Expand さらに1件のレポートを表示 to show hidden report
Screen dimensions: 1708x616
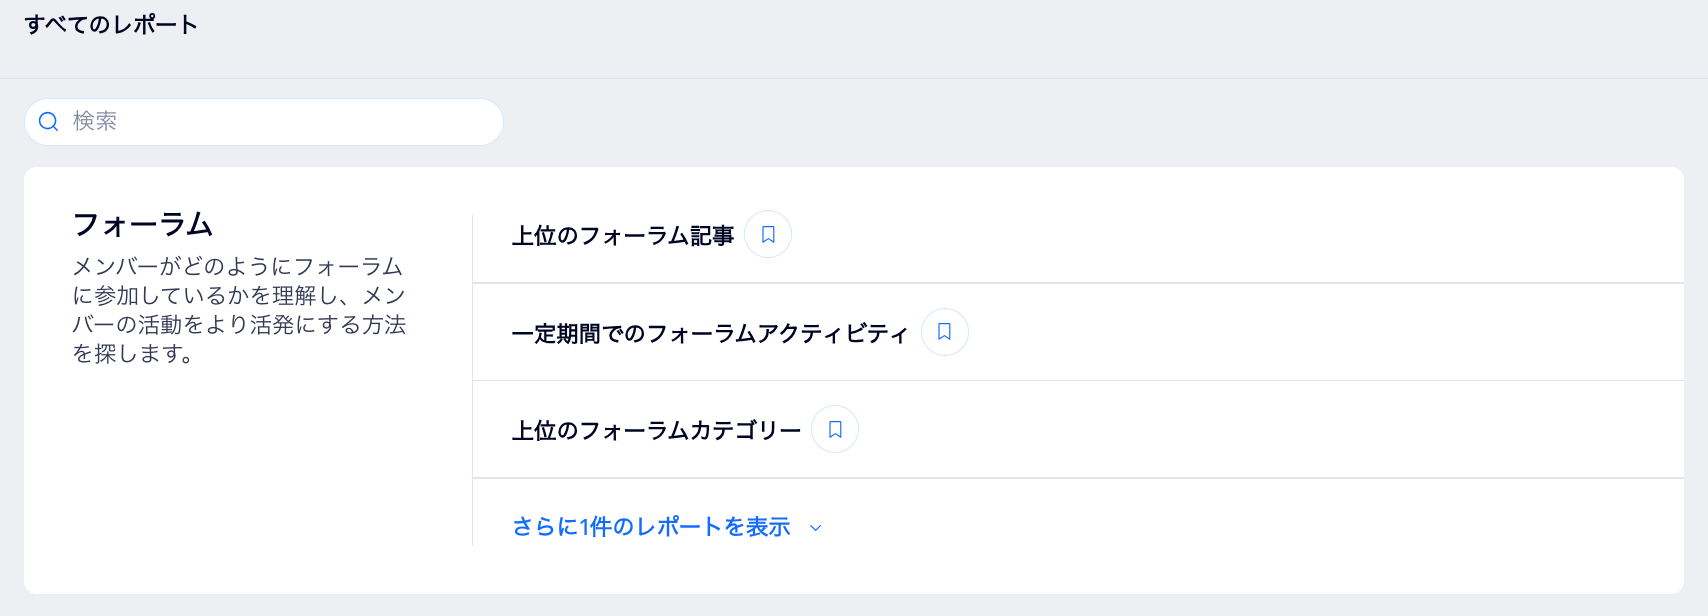point(651,526)
